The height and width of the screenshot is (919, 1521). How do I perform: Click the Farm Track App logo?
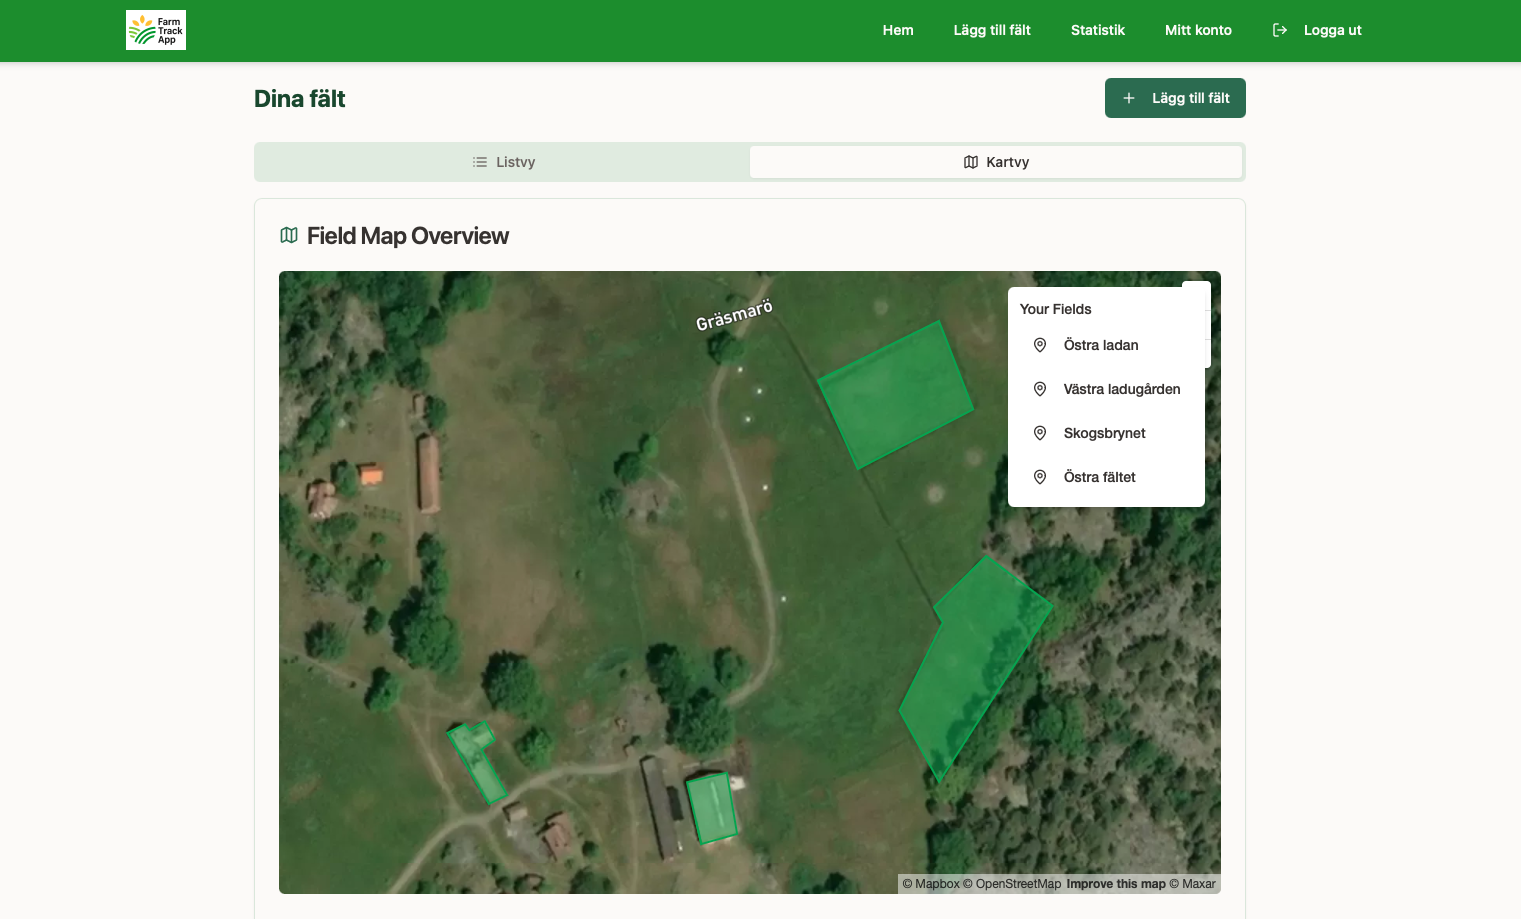156,30
